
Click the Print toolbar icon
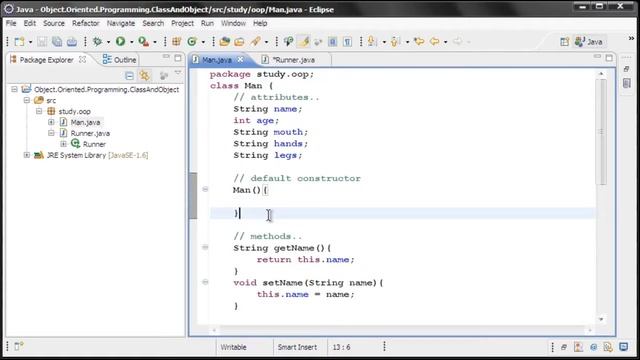[72, 42]
